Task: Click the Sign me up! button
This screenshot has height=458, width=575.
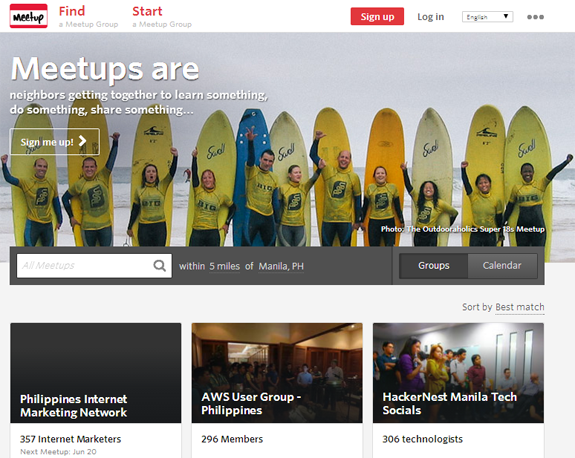Action: (x=55, y=142)
